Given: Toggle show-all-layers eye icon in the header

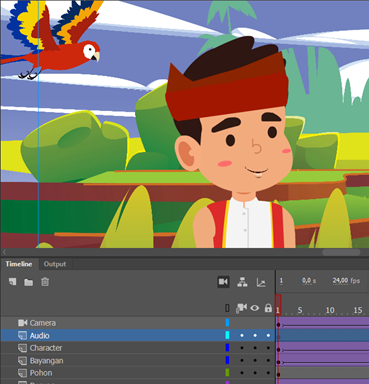Looking at the screenshot, I should pos(255,308).
